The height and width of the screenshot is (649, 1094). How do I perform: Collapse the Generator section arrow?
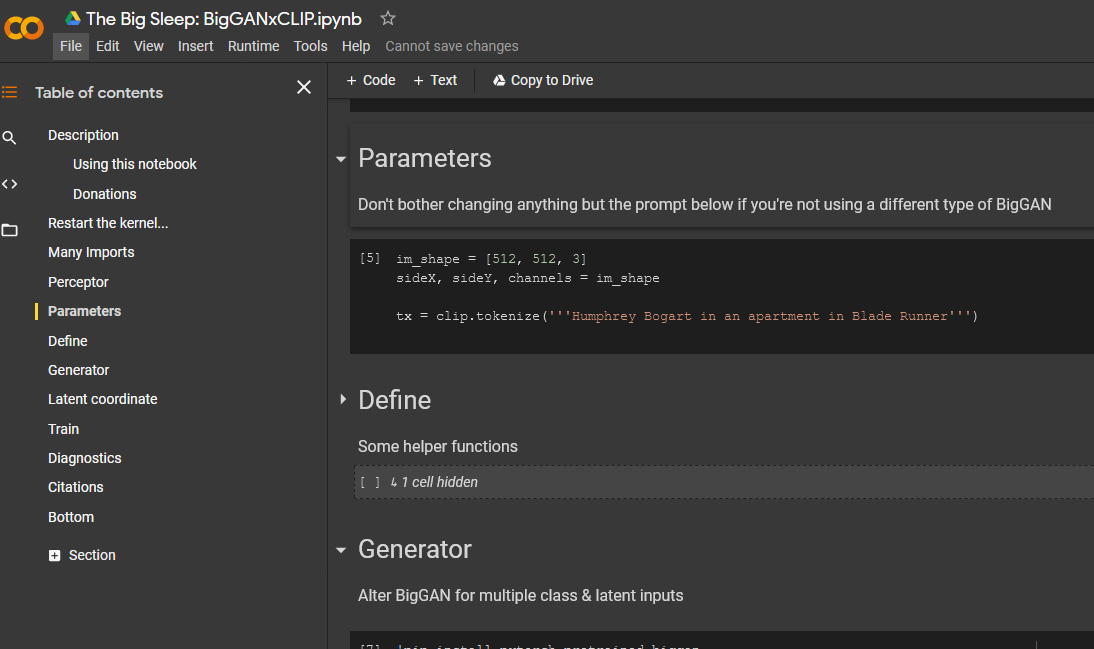click(341, 550)
